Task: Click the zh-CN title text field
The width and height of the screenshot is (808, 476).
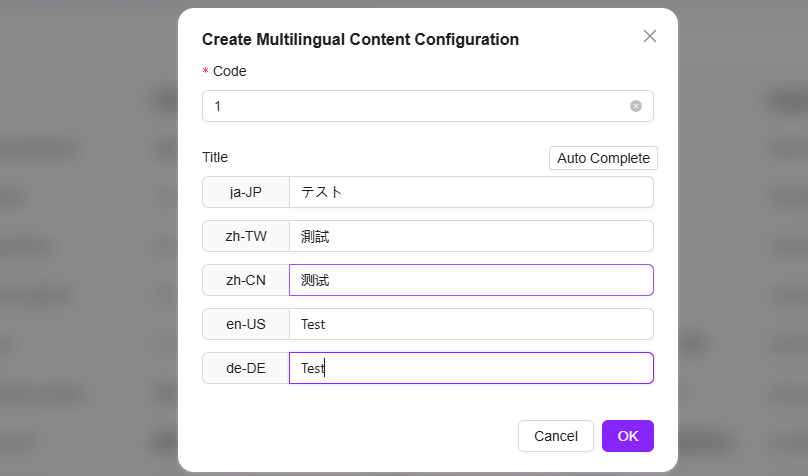Action: click(x=470, y=280)
